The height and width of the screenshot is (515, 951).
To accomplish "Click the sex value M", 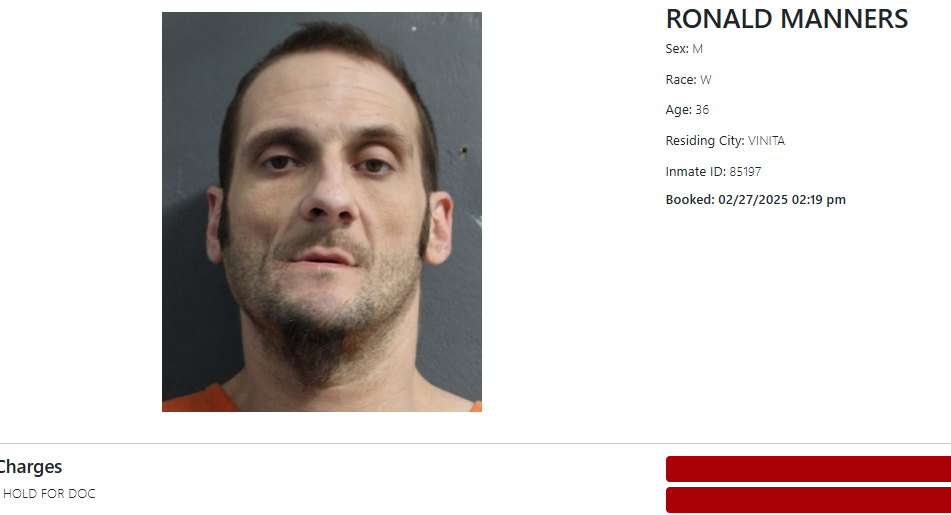I will [697, 49].
